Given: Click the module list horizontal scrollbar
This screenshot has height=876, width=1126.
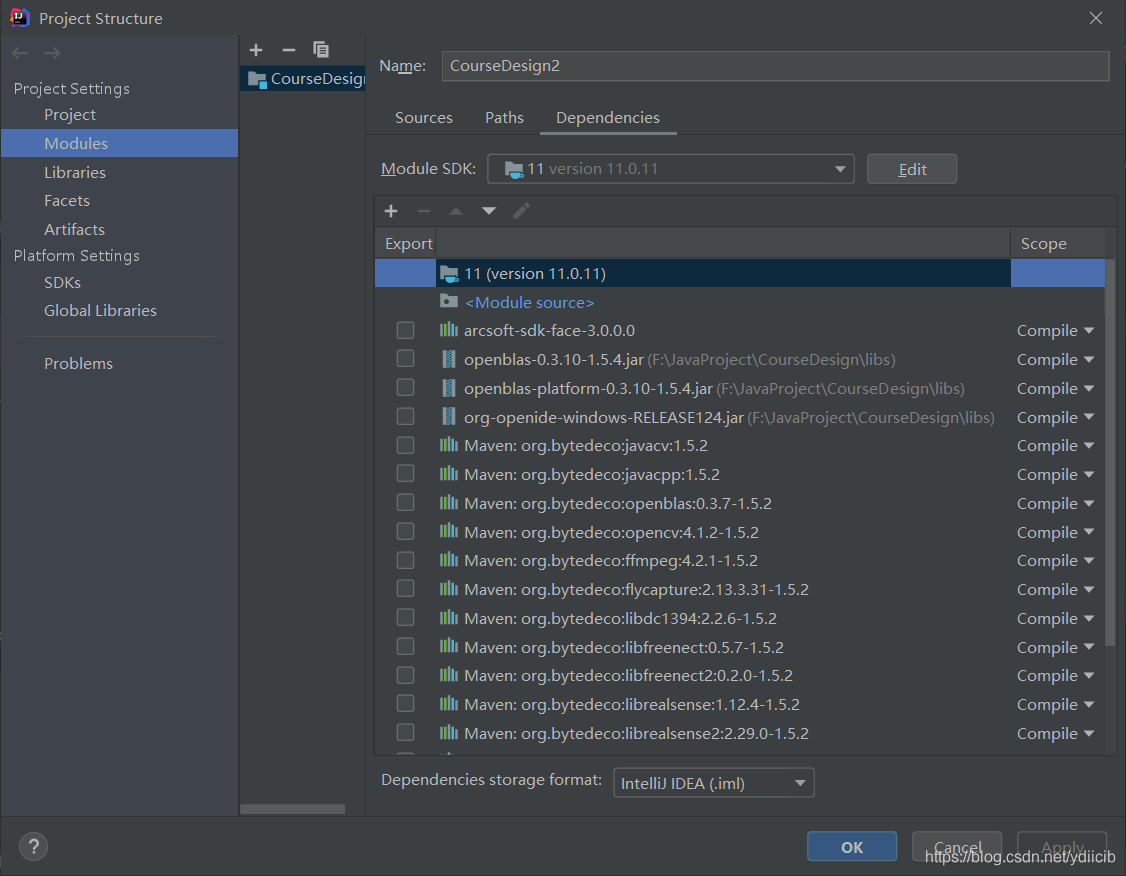Looking at the screenshot, I should point(292,809).
